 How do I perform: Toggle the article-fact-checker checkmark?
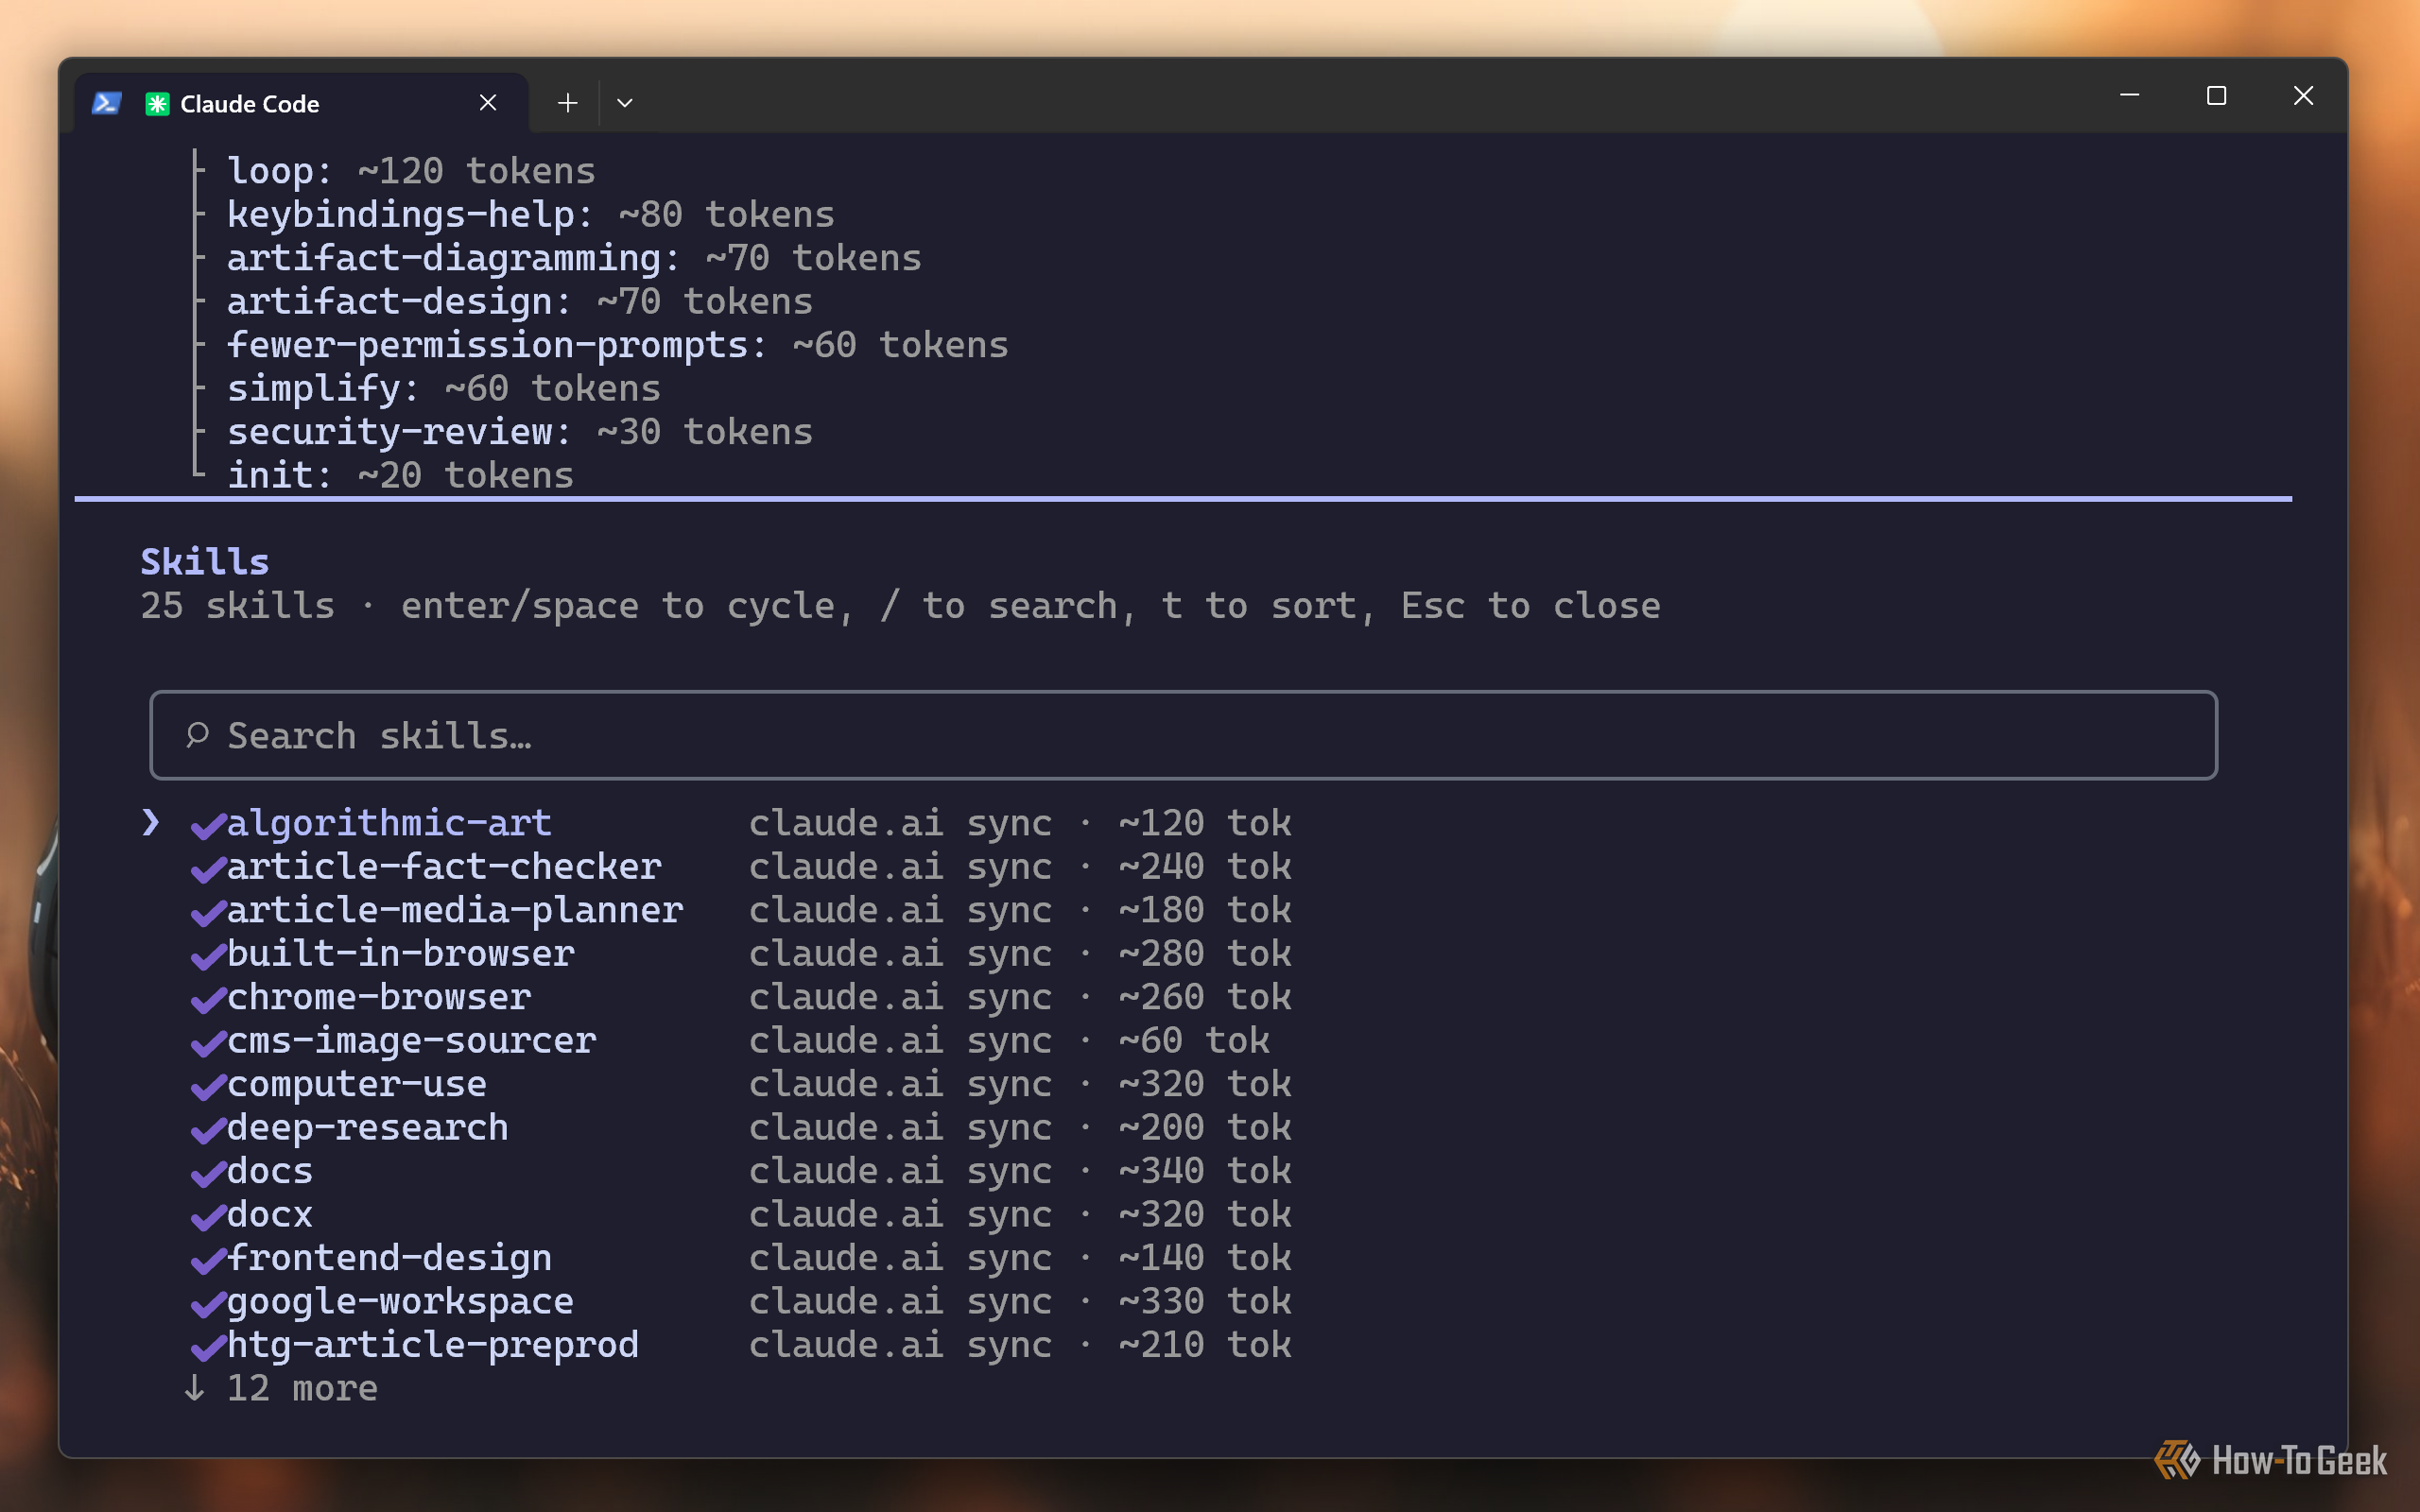click(208, 869)
